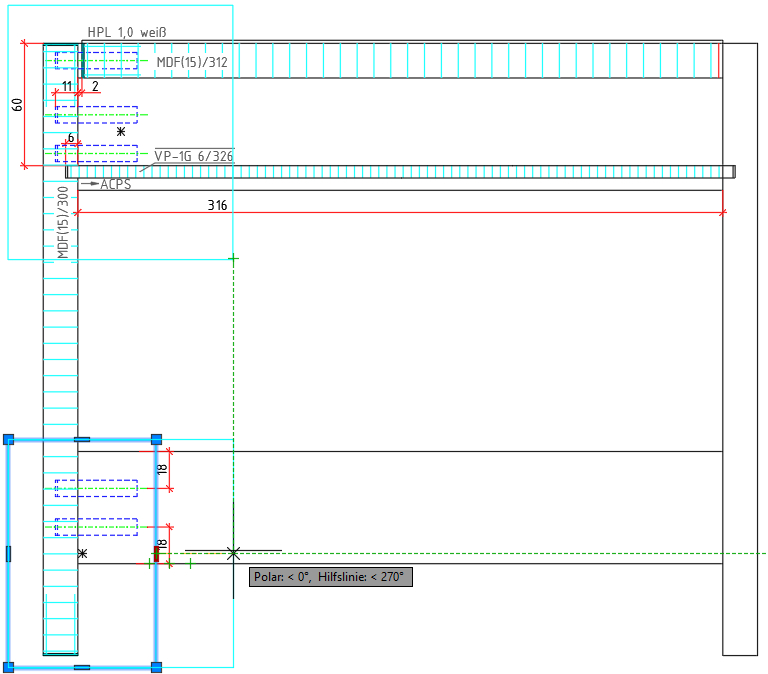768x674 pixels.
Task: Click the dimension text 11
Action: [68, 87]
